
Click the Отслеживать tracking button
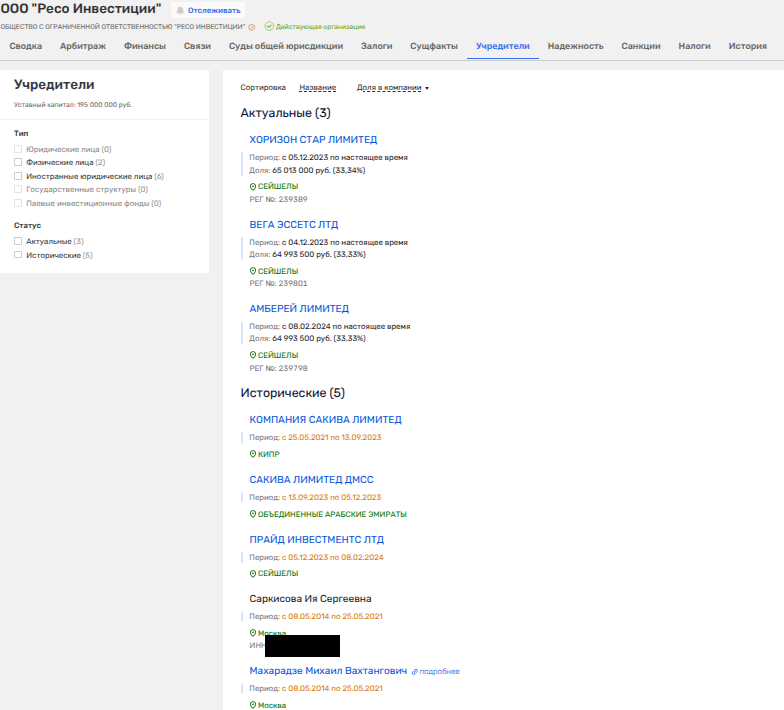[207, 10]
